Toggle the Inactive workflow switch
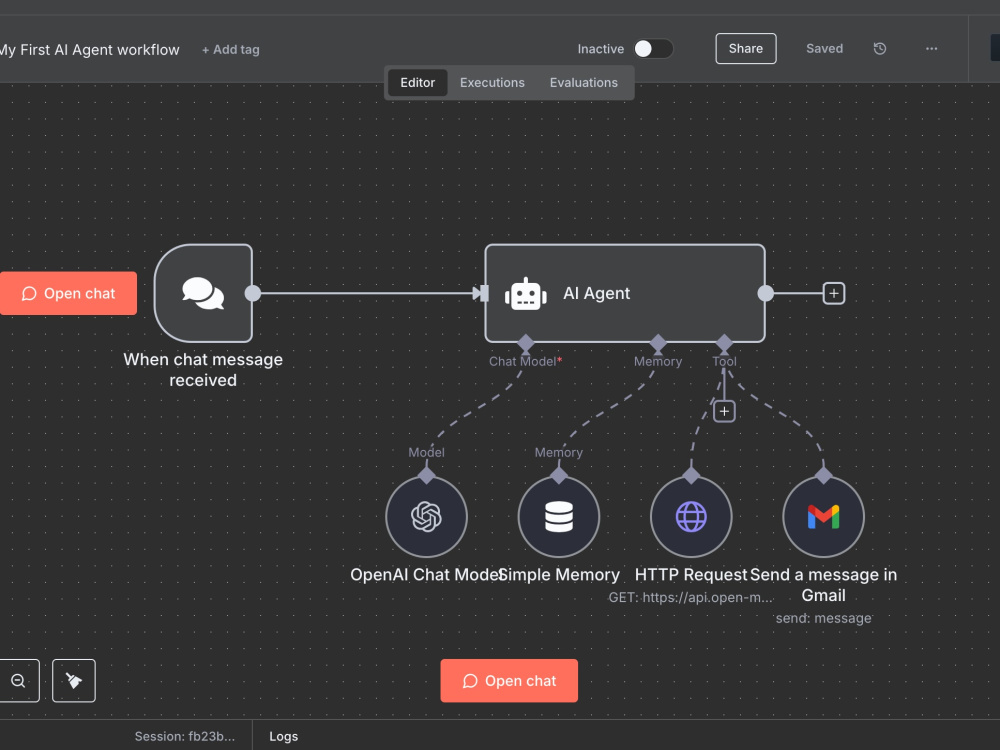1000x750 pixels. [654, 48]
